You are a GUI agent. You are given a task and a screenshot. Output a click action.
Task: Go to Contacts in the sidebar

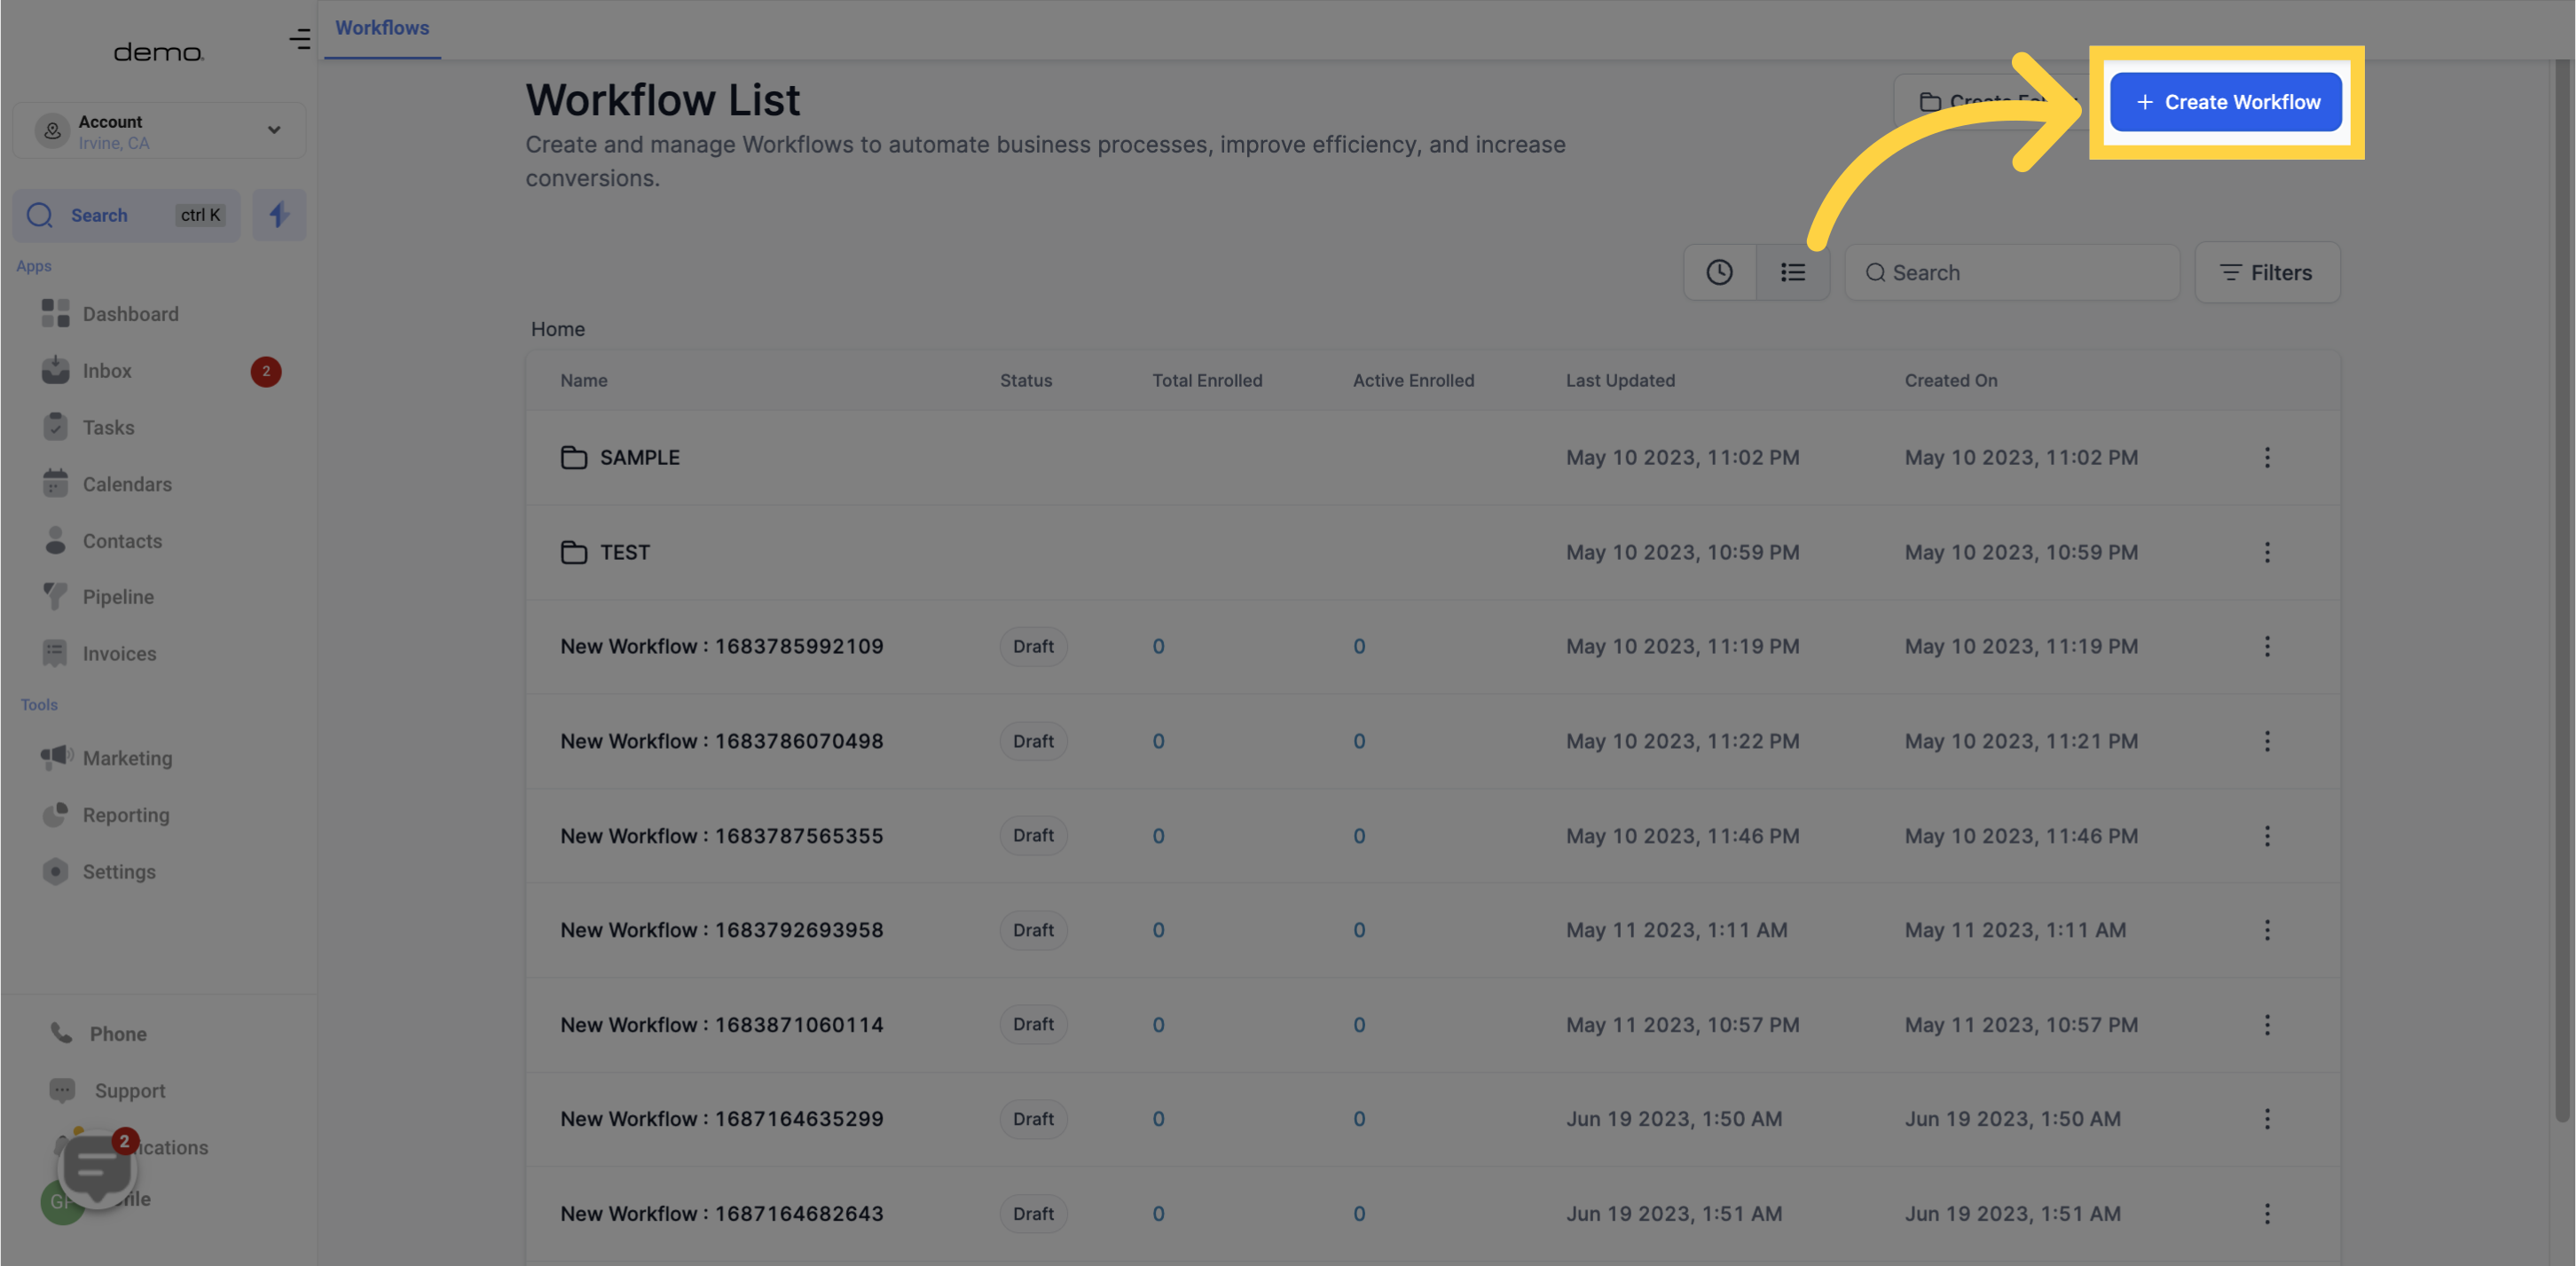tap(122, 541)
